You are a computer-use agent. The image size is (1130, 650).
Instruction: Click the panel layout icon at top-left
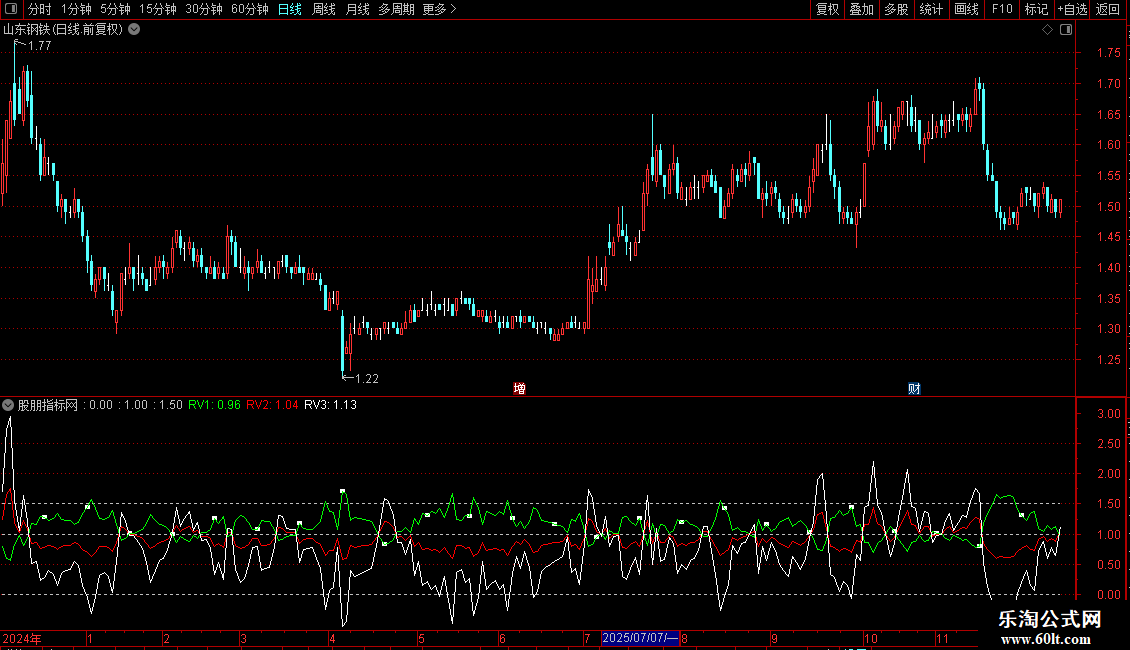point(11,9)
